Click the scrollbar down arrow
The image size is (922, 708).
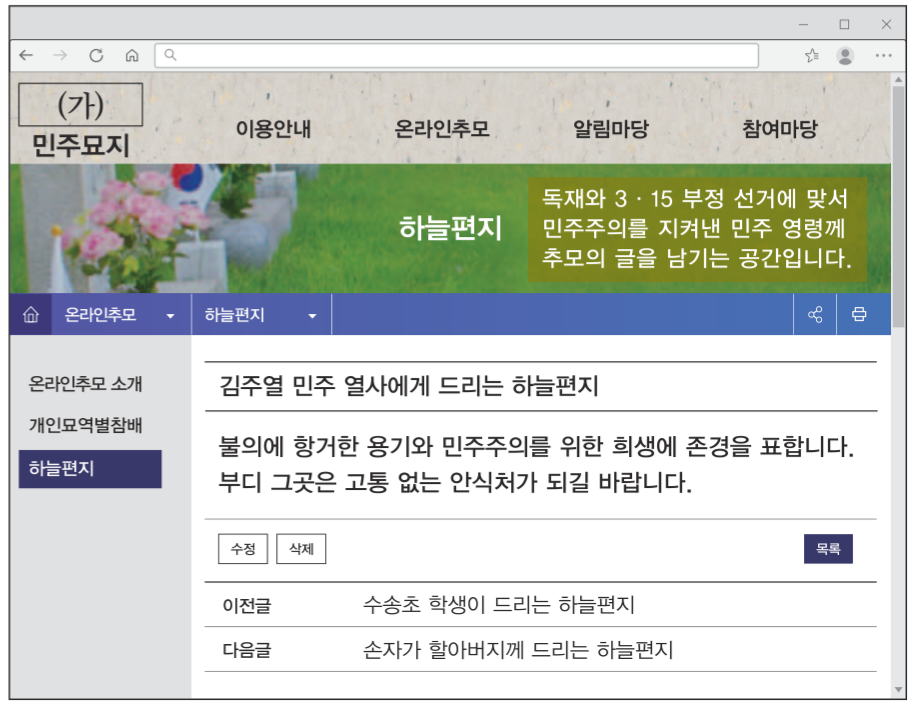898,690
